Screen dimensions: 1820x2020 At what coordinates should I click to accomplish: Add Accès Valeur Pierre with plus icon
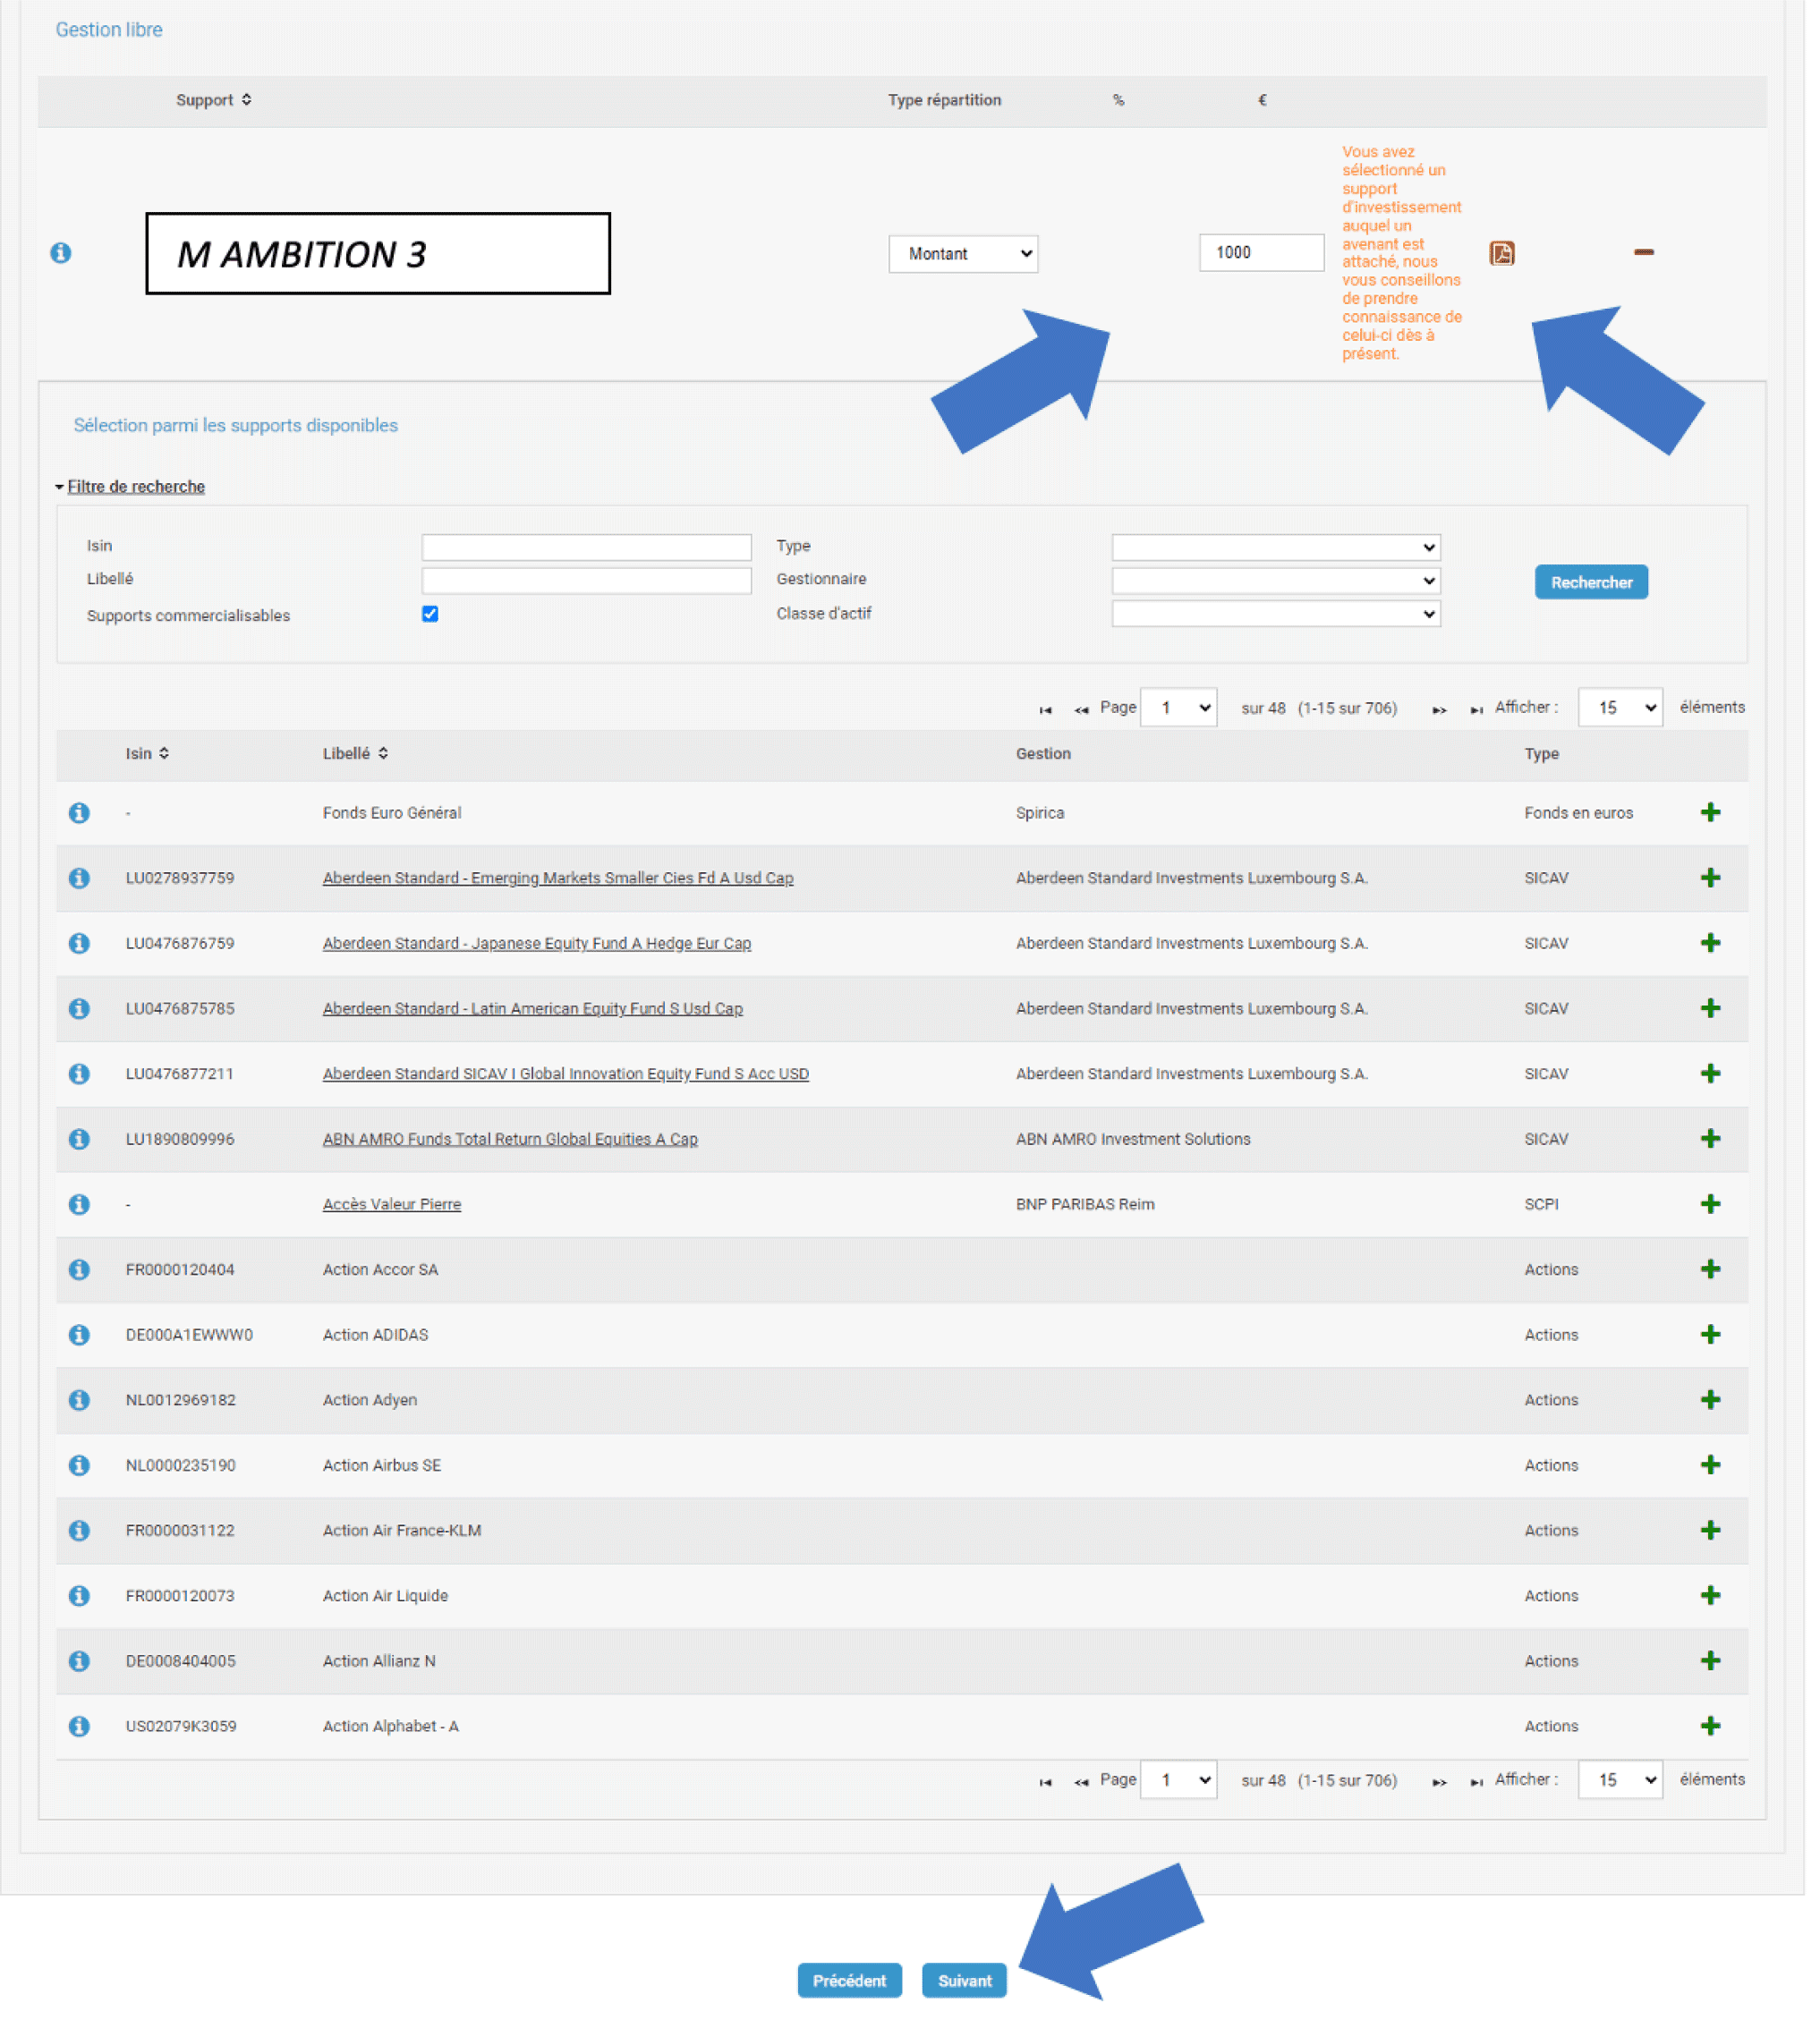1710,1203
